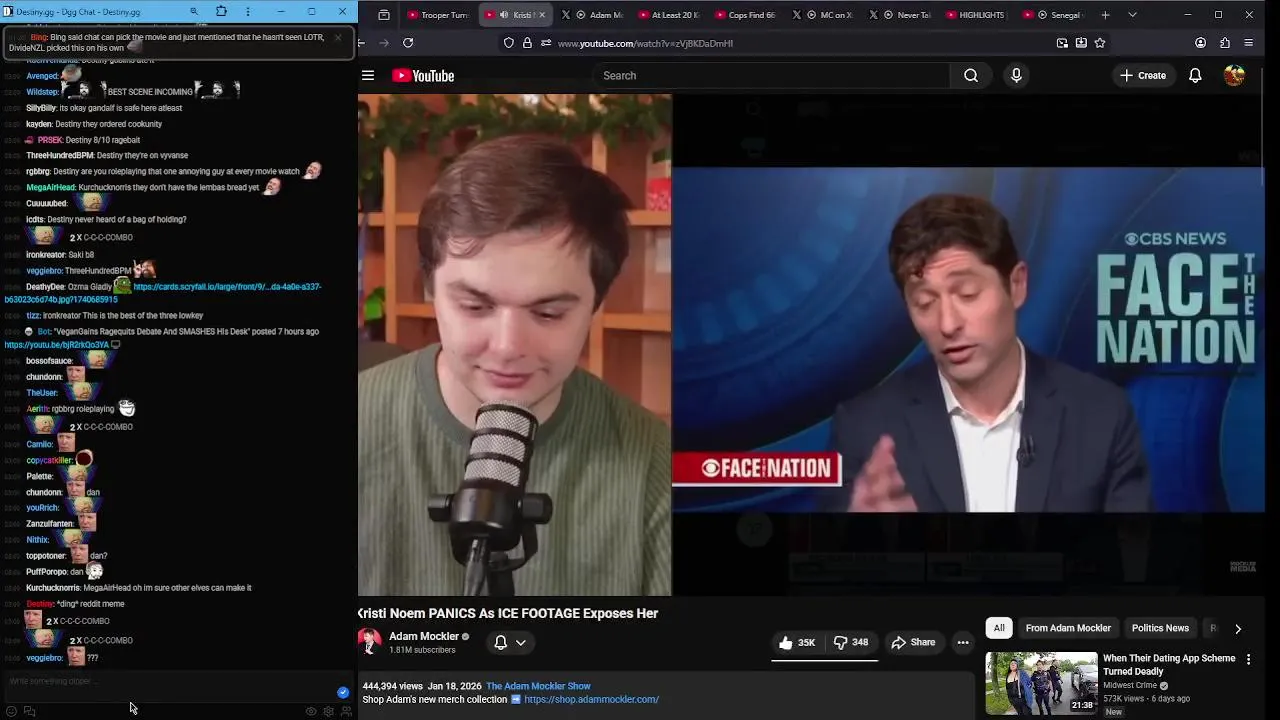Open the Firefox application menu
Image resolution: width=1280 pixels, height=720 pixels.
[1249, 43]
